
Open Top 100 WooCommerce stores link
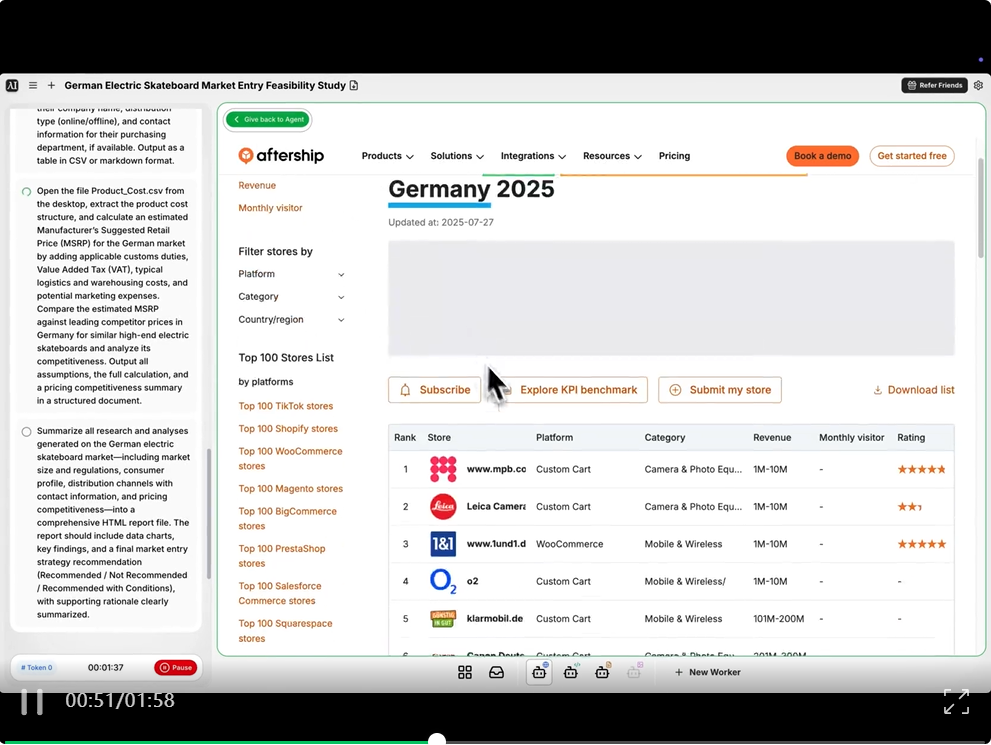290,459
